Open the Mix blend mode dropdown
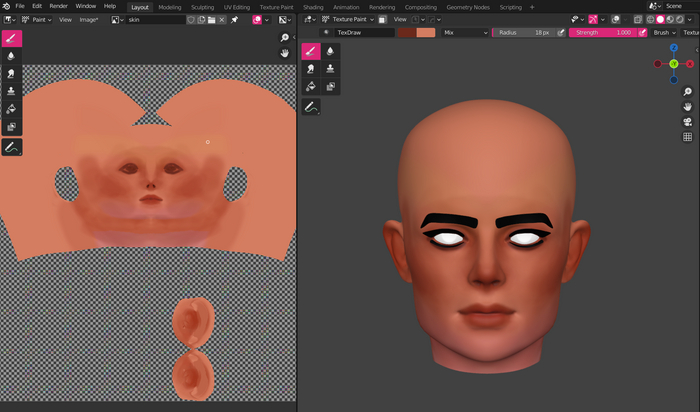Image resolution: width=700 pixels, height=412 pixels. pyautogui.click(x=465, y=33)
